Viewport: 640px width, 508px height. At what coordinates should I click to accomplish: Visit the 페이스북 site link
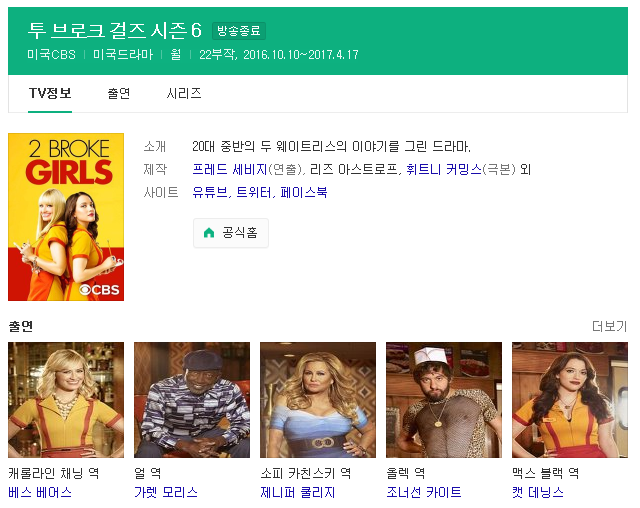pyautogui.click(x=304, y=192)
